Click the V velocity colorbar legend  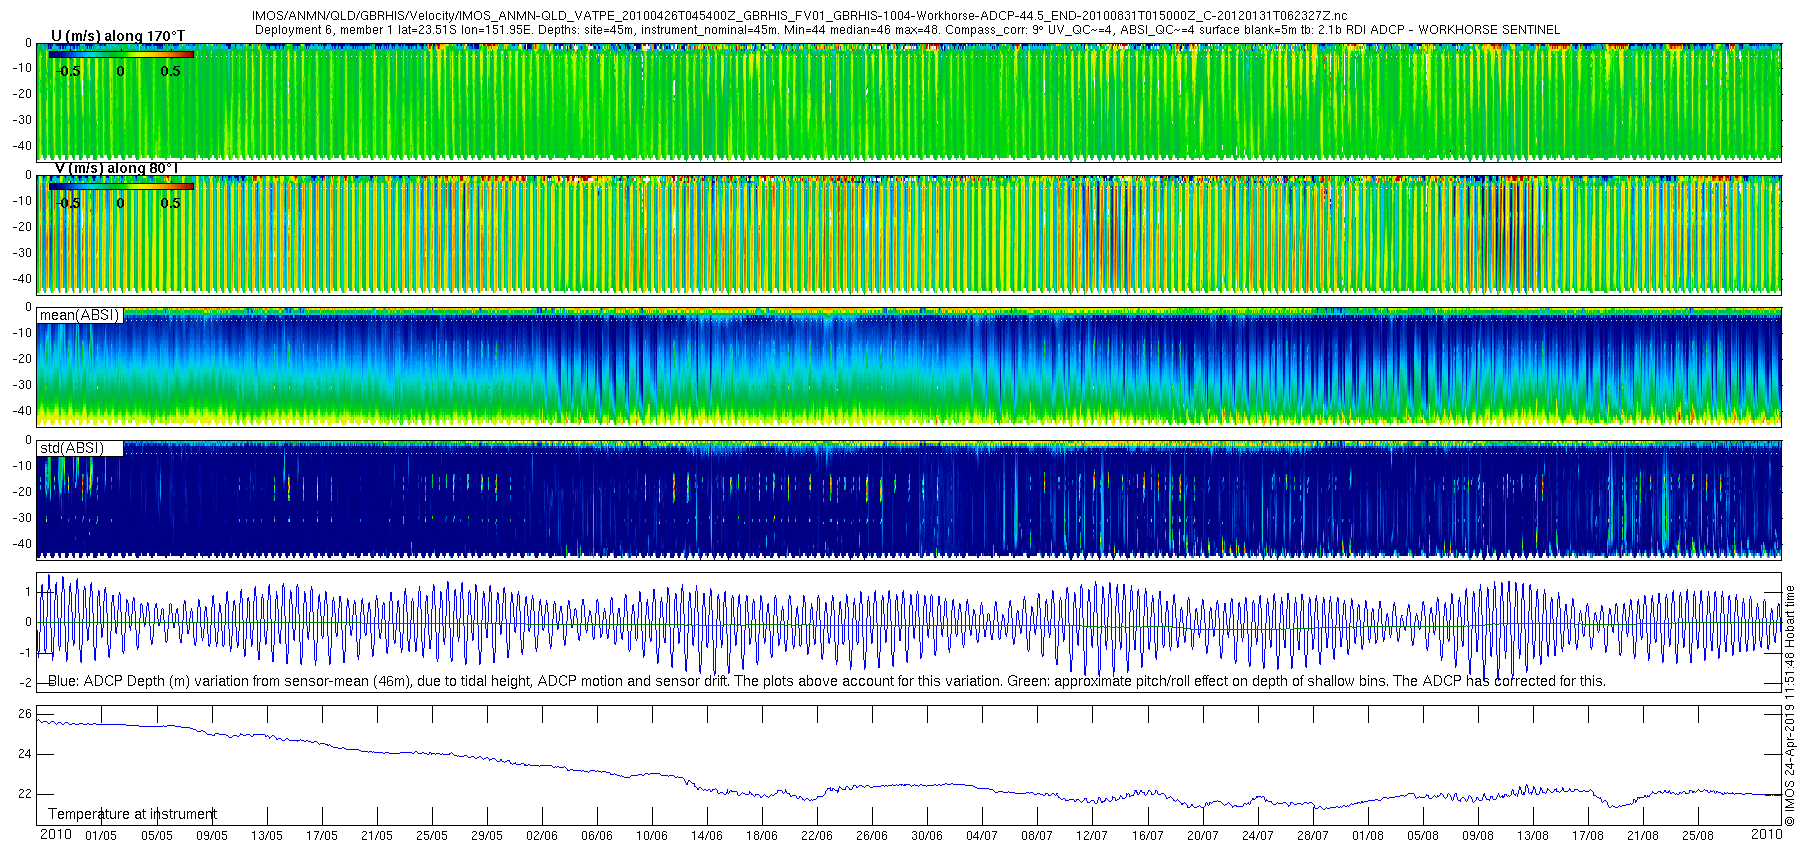[x=120, y=186]
